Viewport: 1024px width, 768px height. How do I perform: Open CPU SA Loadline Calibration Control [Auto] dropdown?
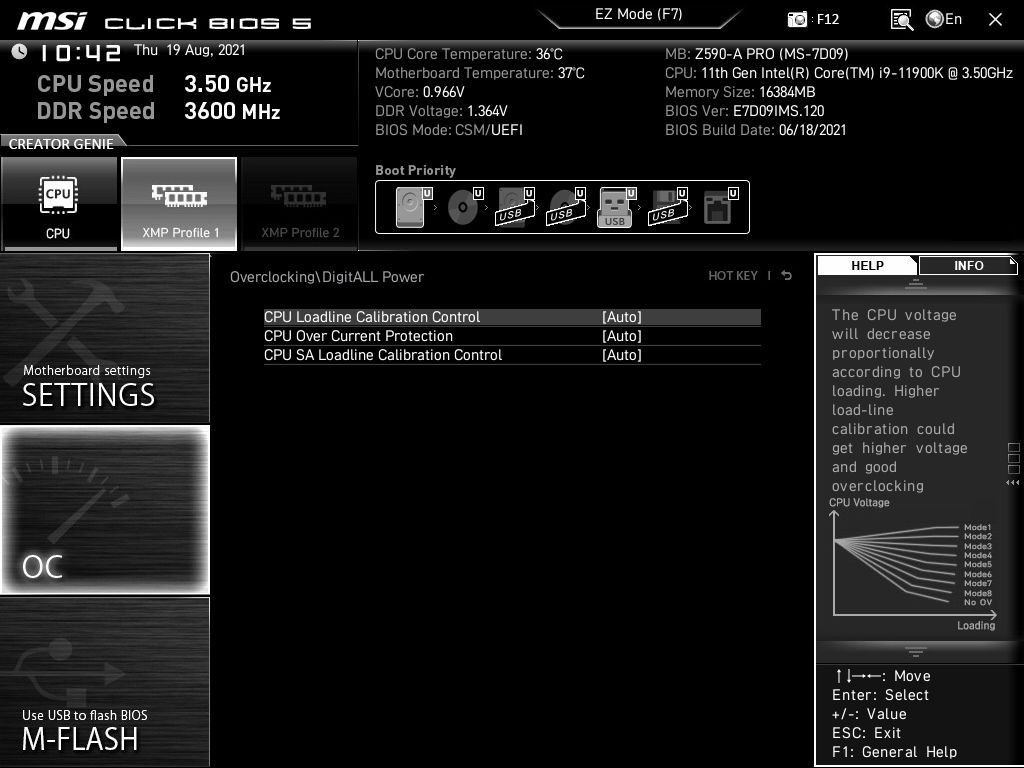(x=622, y=355)
